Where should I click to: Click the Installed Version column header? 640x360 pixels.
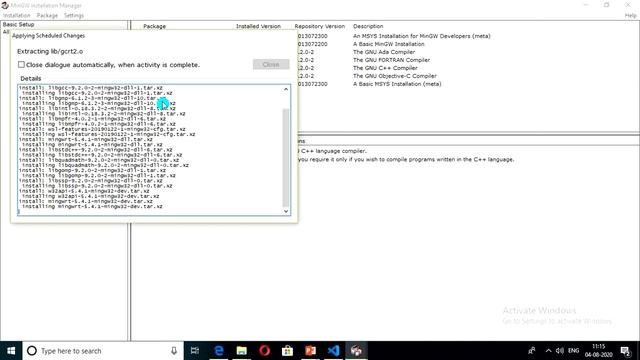tap(258, 26)
